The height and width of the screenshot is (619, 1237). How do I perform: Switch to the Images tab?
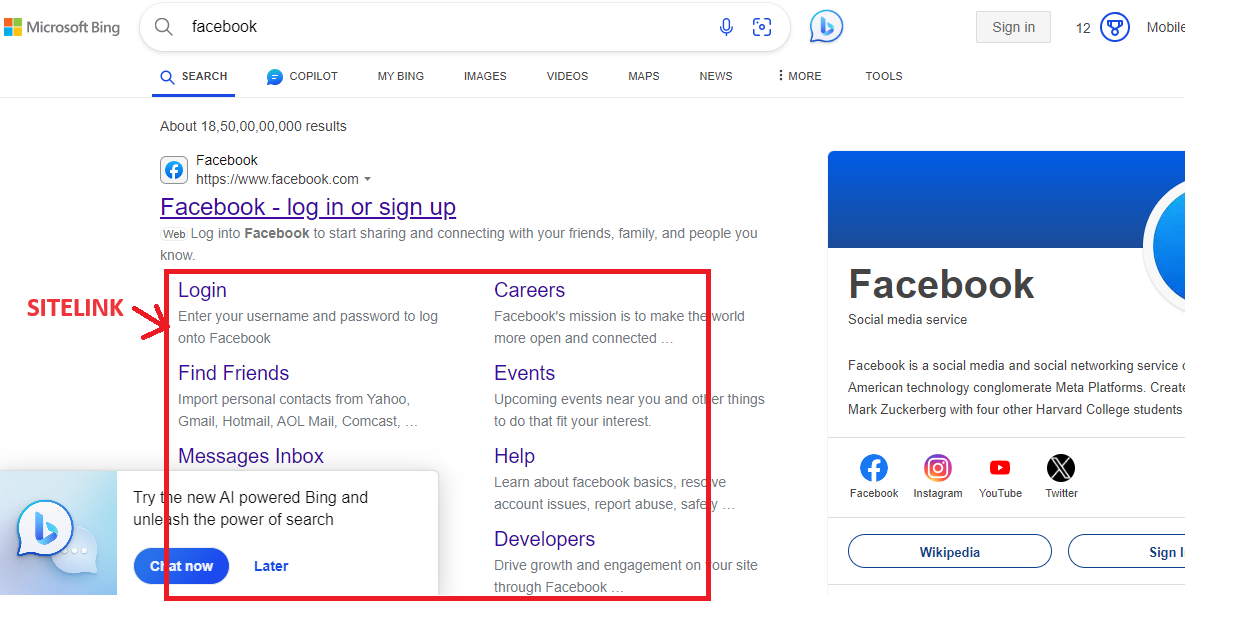(485, 76)
